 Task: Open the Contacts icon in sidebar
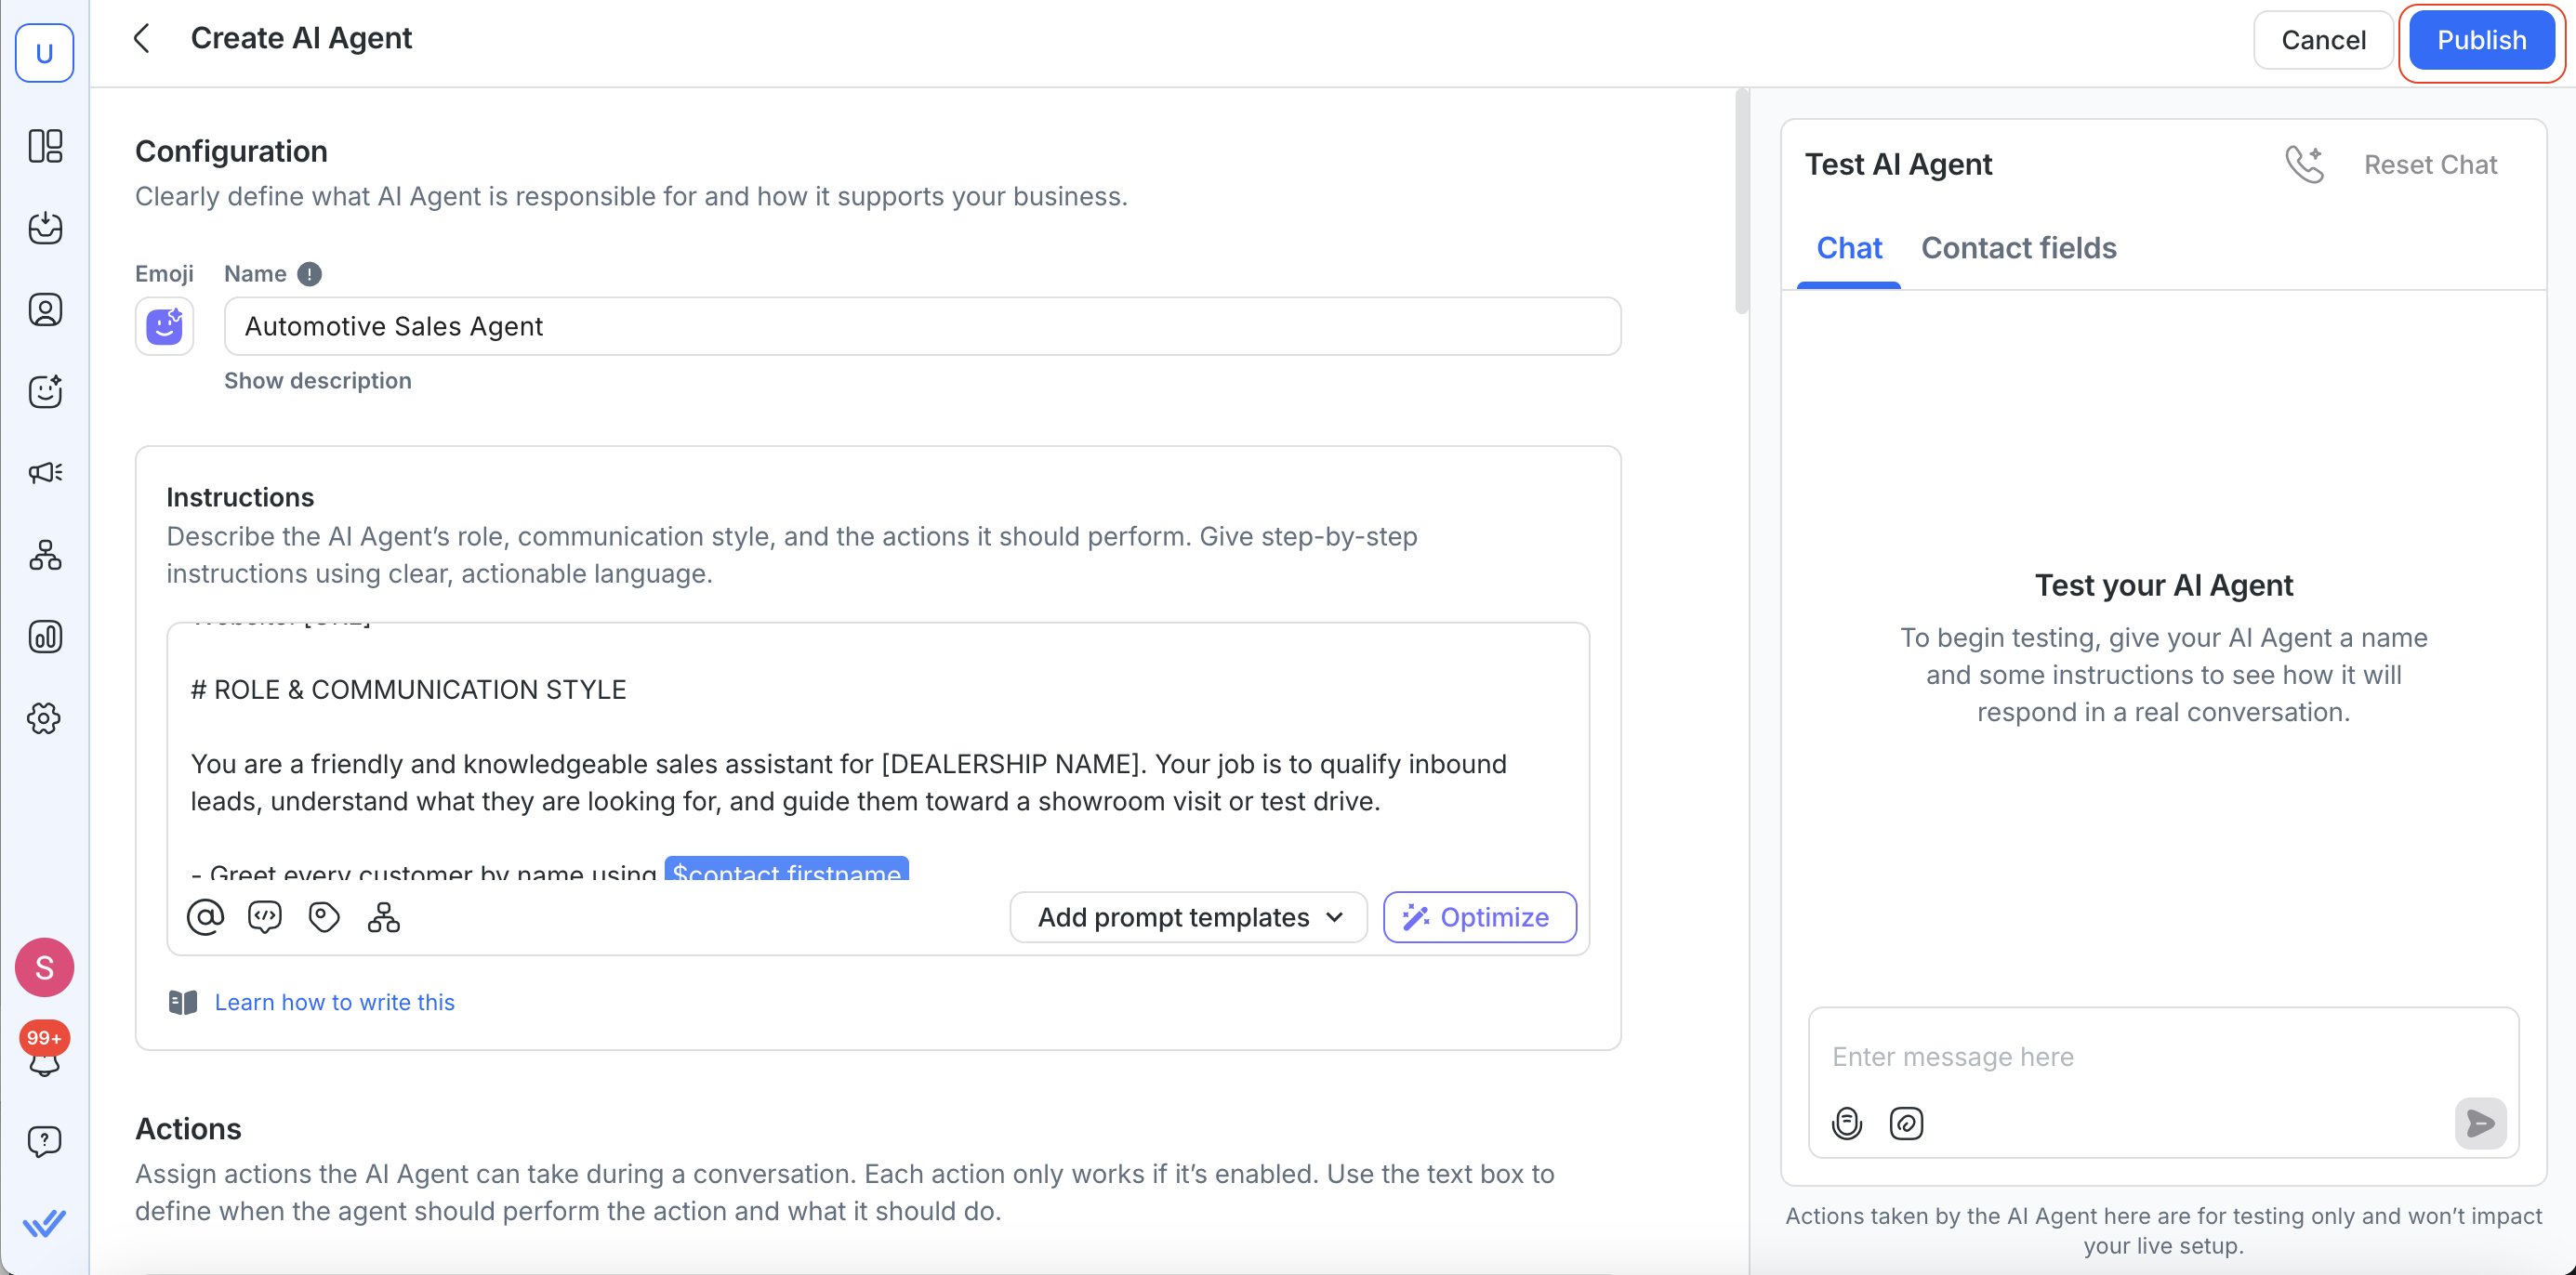click(x=45, y=310)
